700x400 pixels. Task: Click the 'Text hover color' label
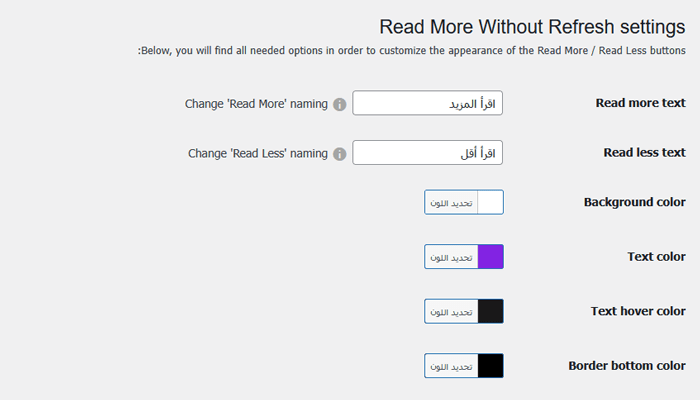(x=638, y=311)
